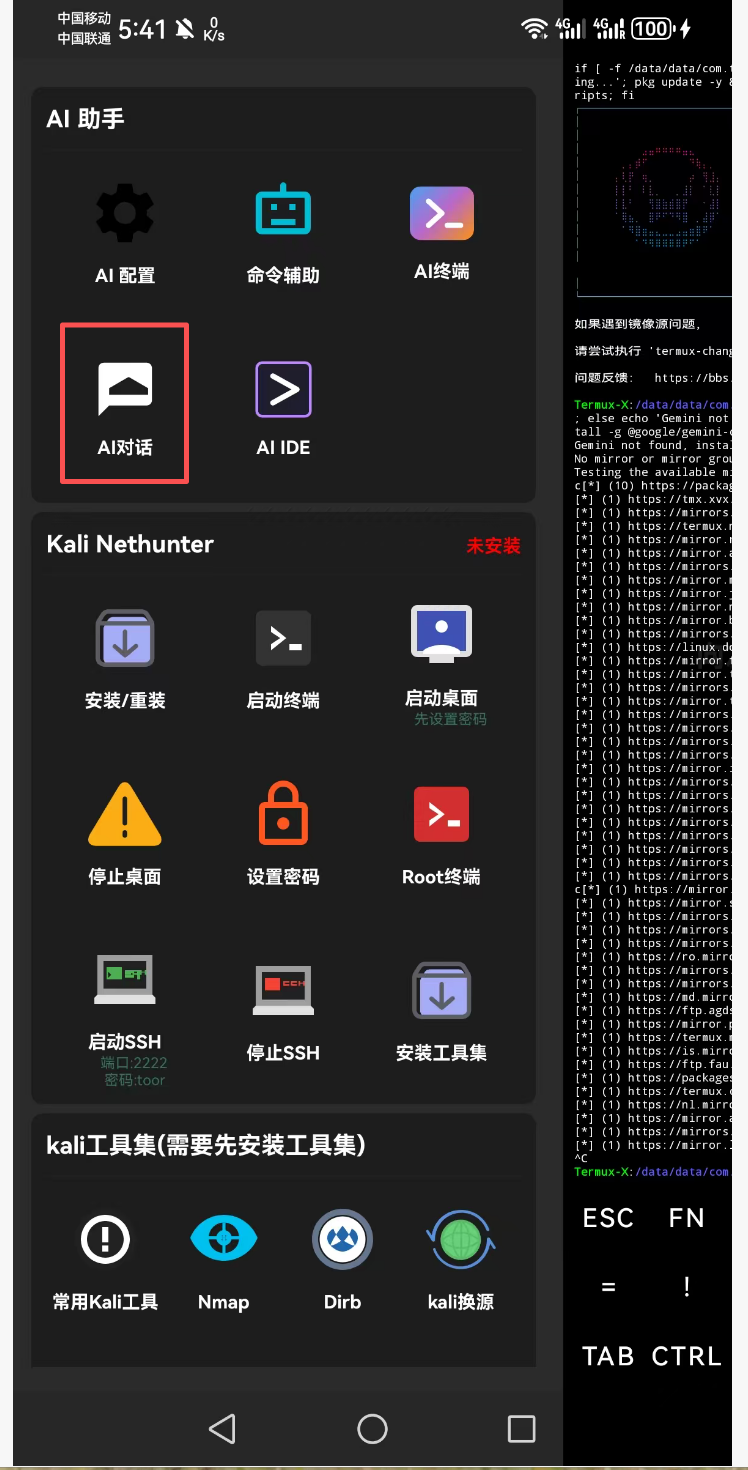748x1470 pixels.
Task: Open 启动终端 terminal icon
Action: click(283, 639)
